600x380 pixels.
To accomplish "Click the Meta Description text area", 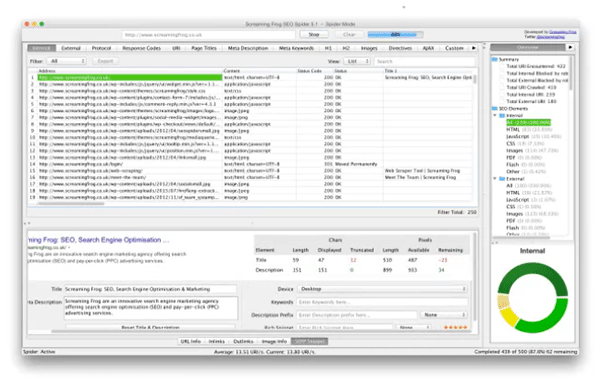I will pyautogui.click(x=151, y=308).
